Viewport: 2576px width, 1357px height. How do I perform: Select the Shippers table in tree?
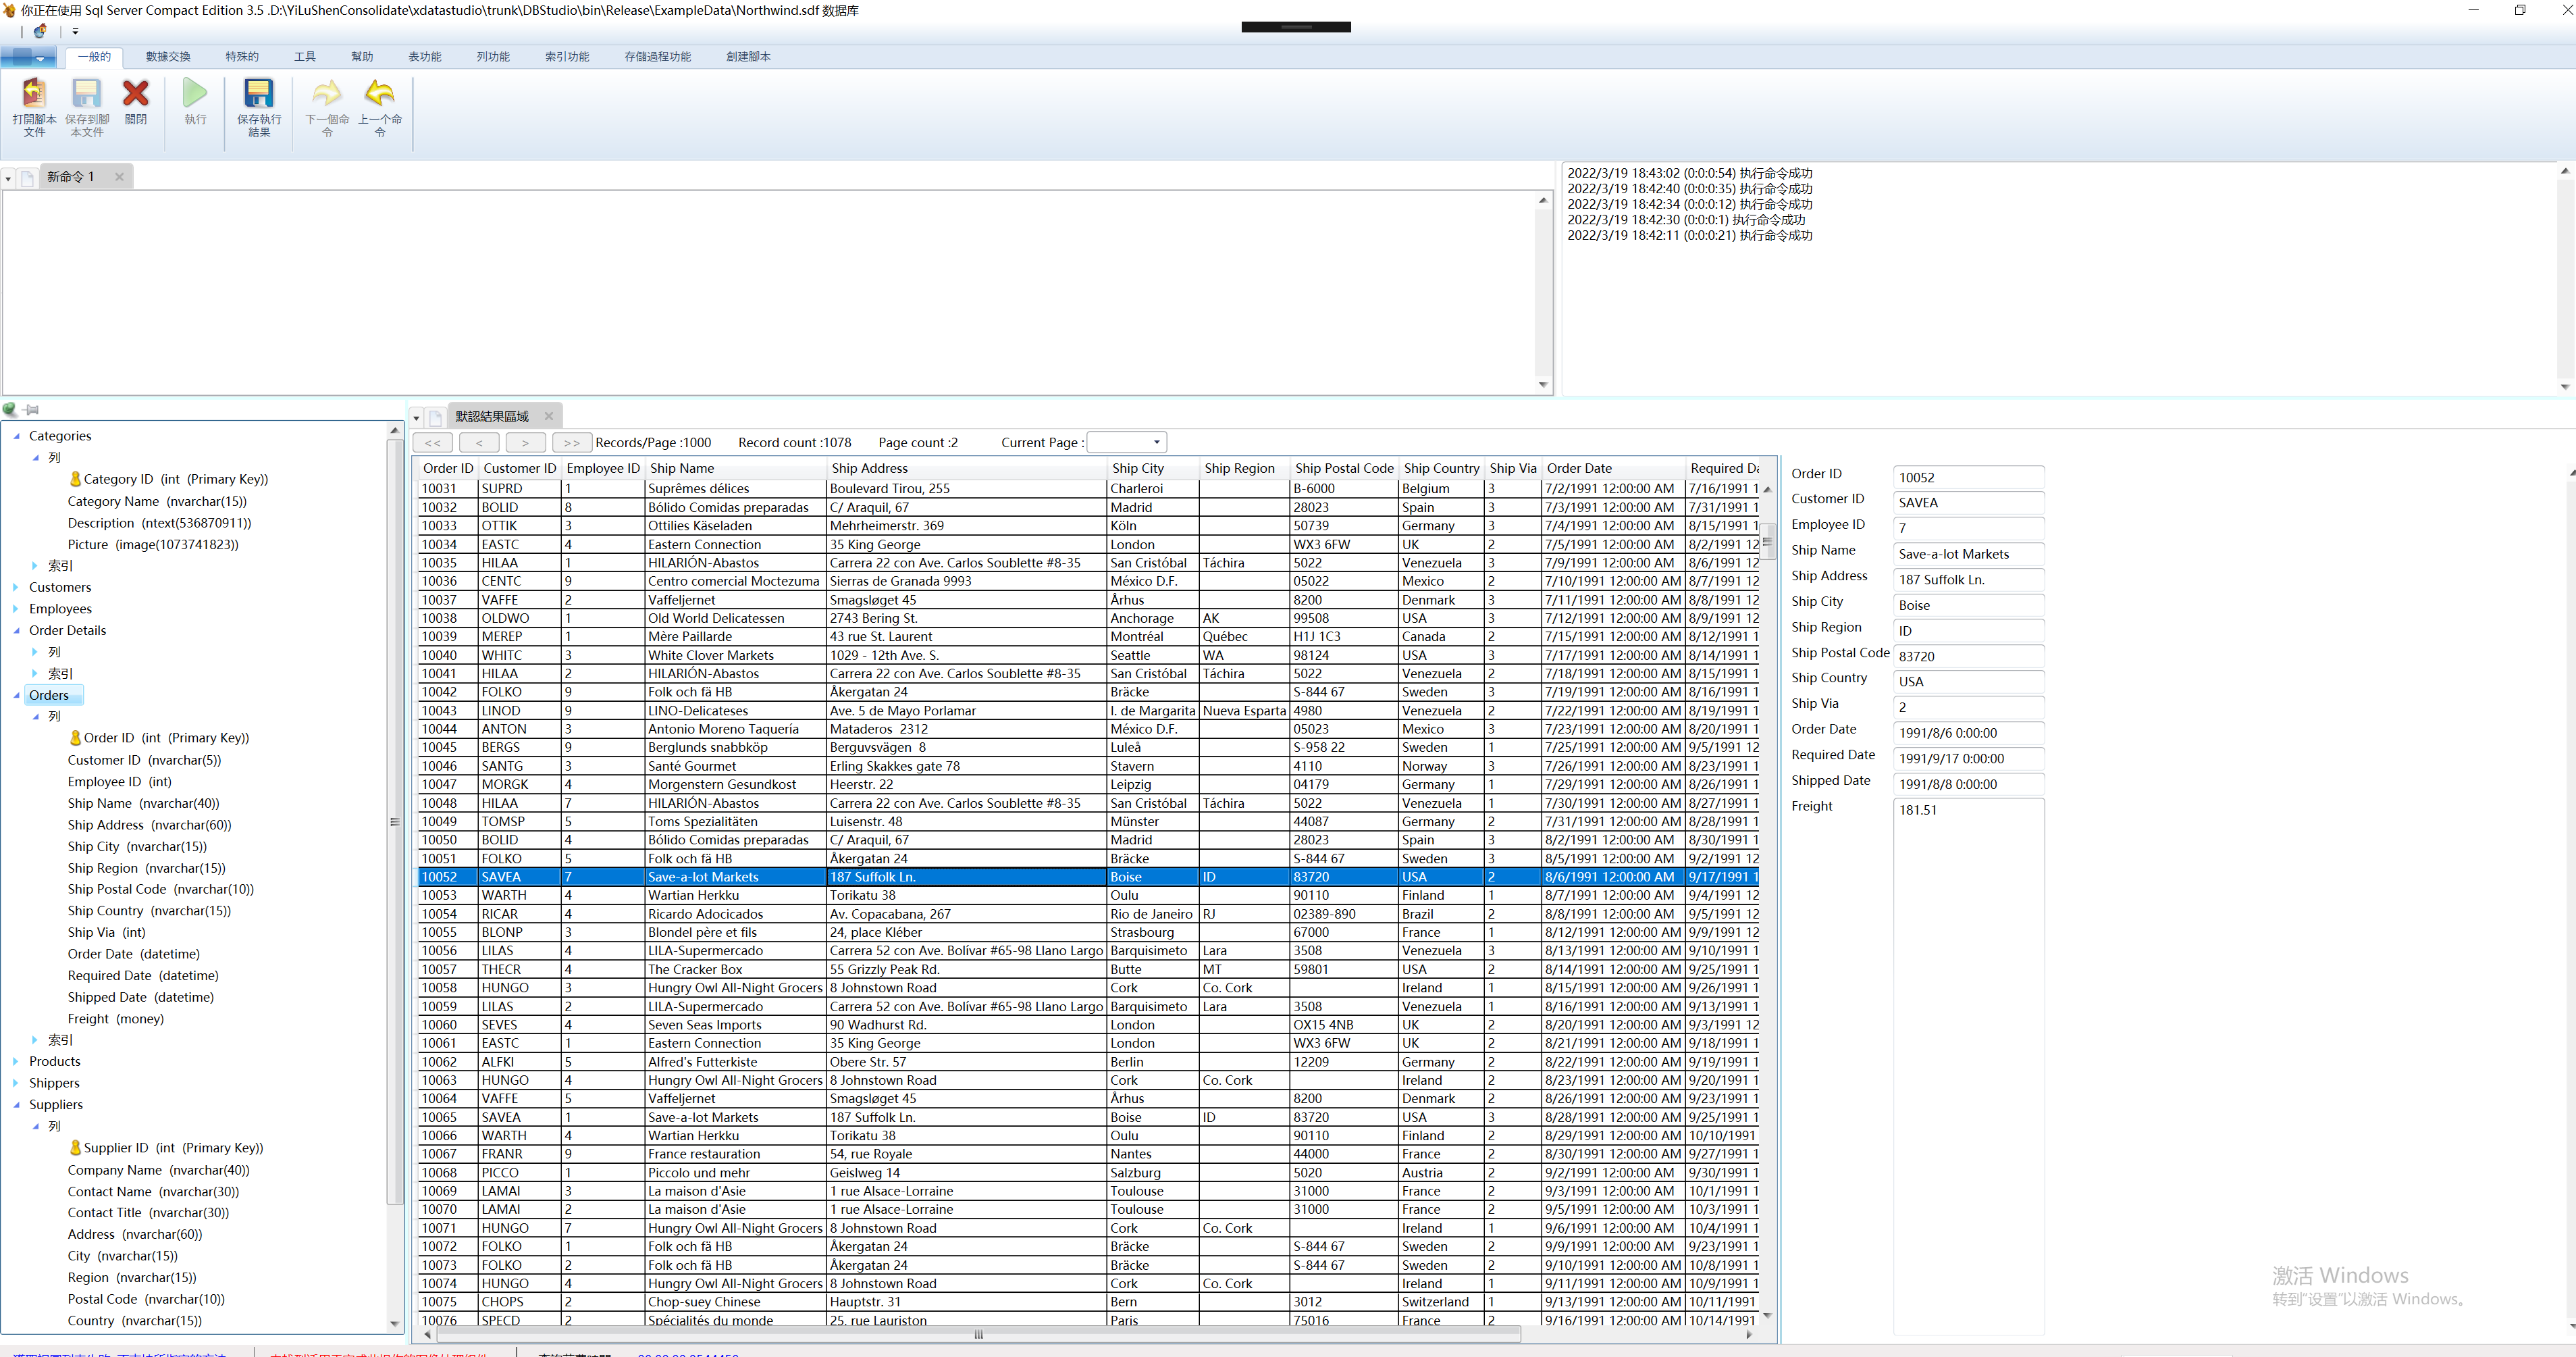pyautogui.click(x=54, y=1083)
